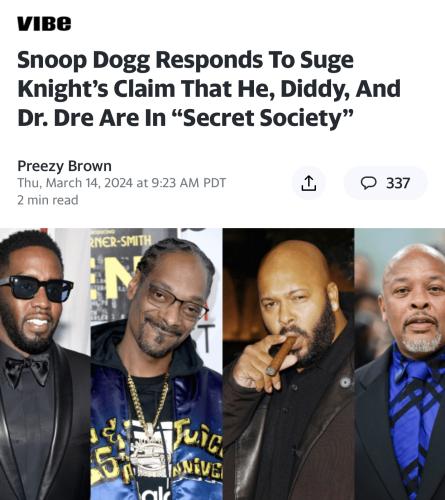Click the cigar in the photo
The height and width of the screenshot is (500, 445).
(x=281, y=356)
